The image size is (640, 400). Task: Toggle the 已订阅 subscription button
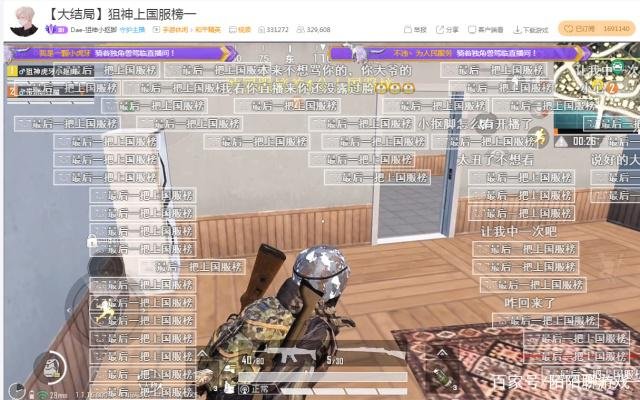(596, 29)
